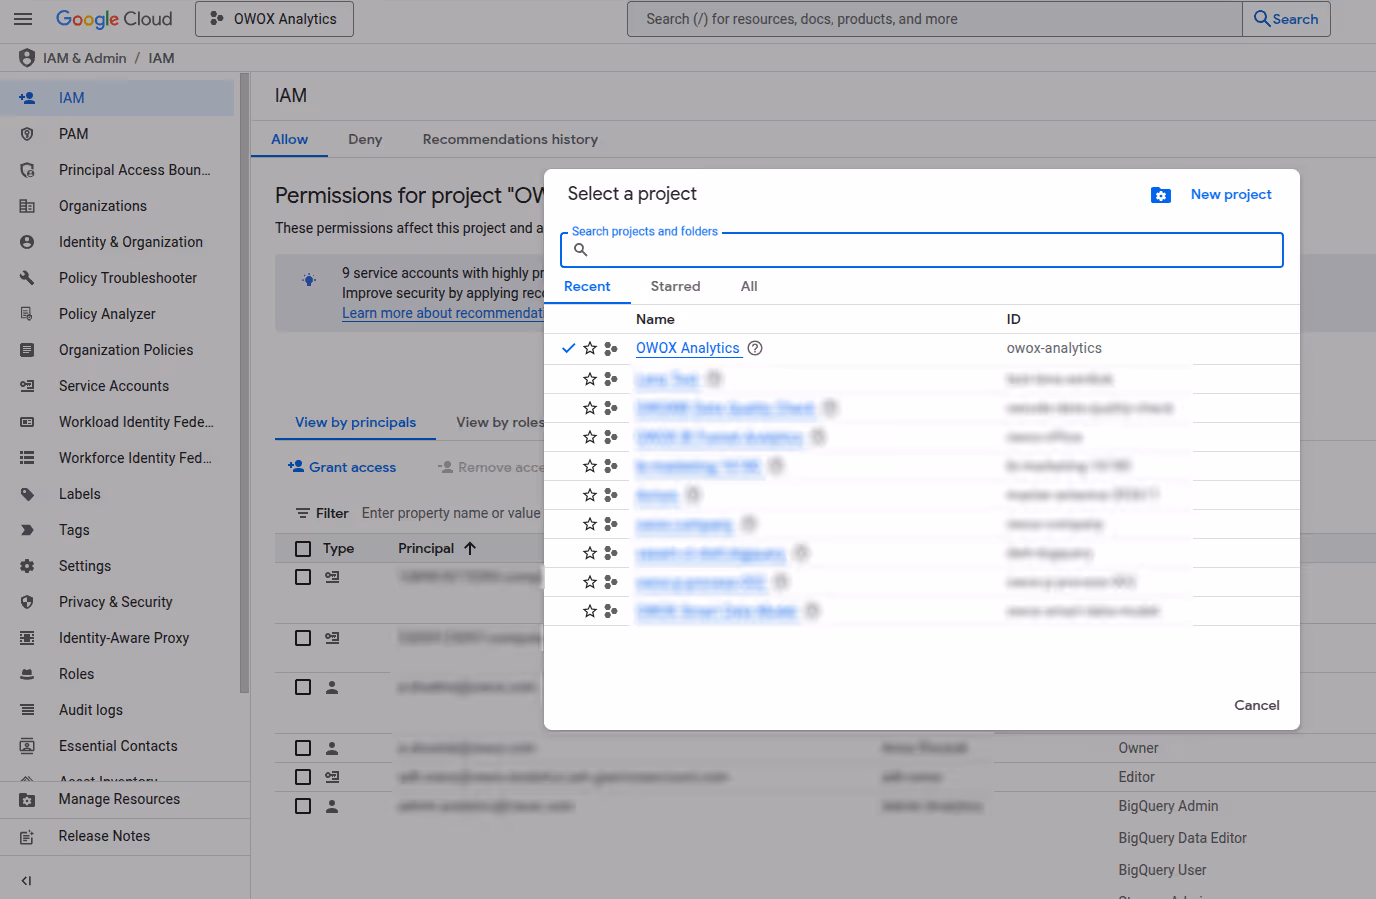Collapse the sidebar with chevron button
Image resolution: width=1376 pixels, height=899 pixels.
pos(26,881)
